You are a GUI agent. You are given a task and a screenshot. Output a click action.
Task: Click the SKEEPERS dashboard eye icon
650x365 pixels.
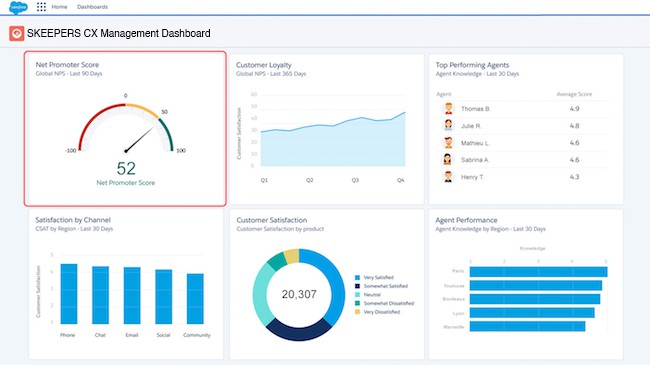tap(17, 34)
